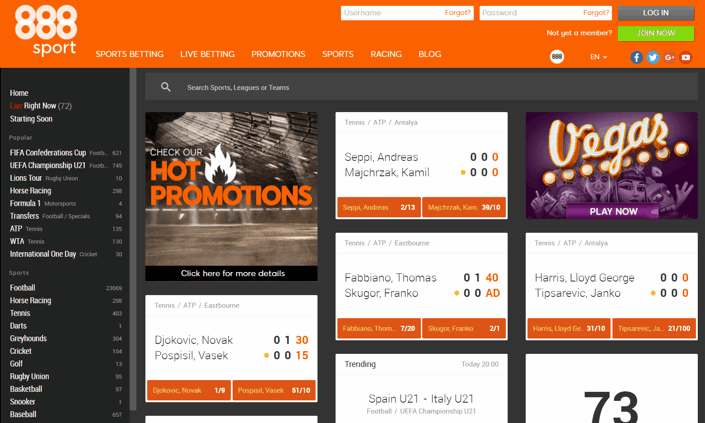Select Snooker in Sports list
This screenshot has width=705, height=423.
[x=66, y=402]
